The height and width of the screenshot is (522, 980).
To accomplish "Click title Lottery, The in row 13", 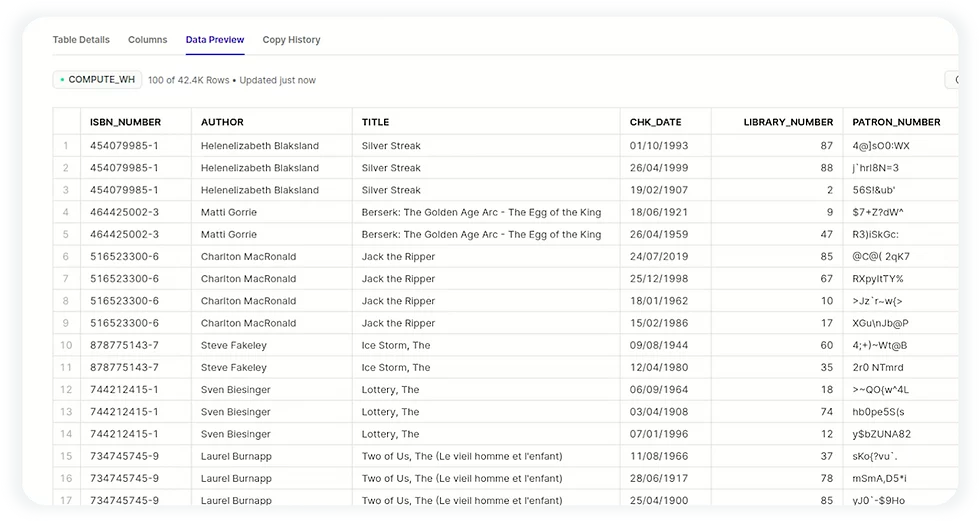I will point(390,412).
